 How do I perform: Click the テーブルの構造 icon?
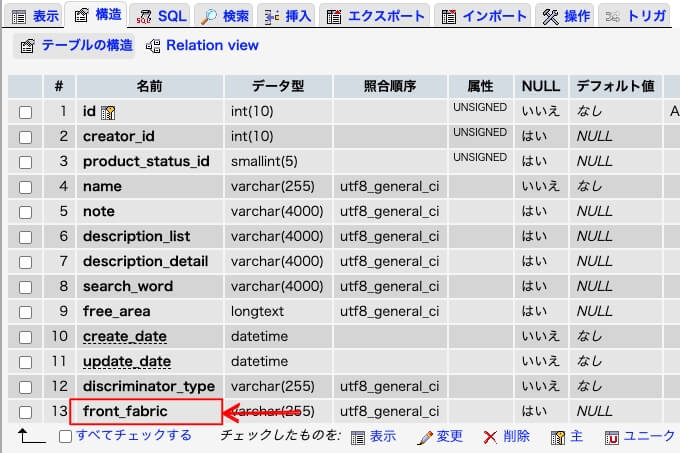[x=27, y=46]
